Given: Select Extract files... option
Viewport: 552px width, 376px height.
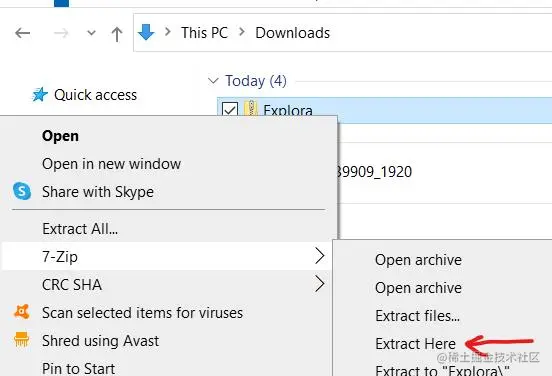Looking at the screenshot, I should coord(418,316).
